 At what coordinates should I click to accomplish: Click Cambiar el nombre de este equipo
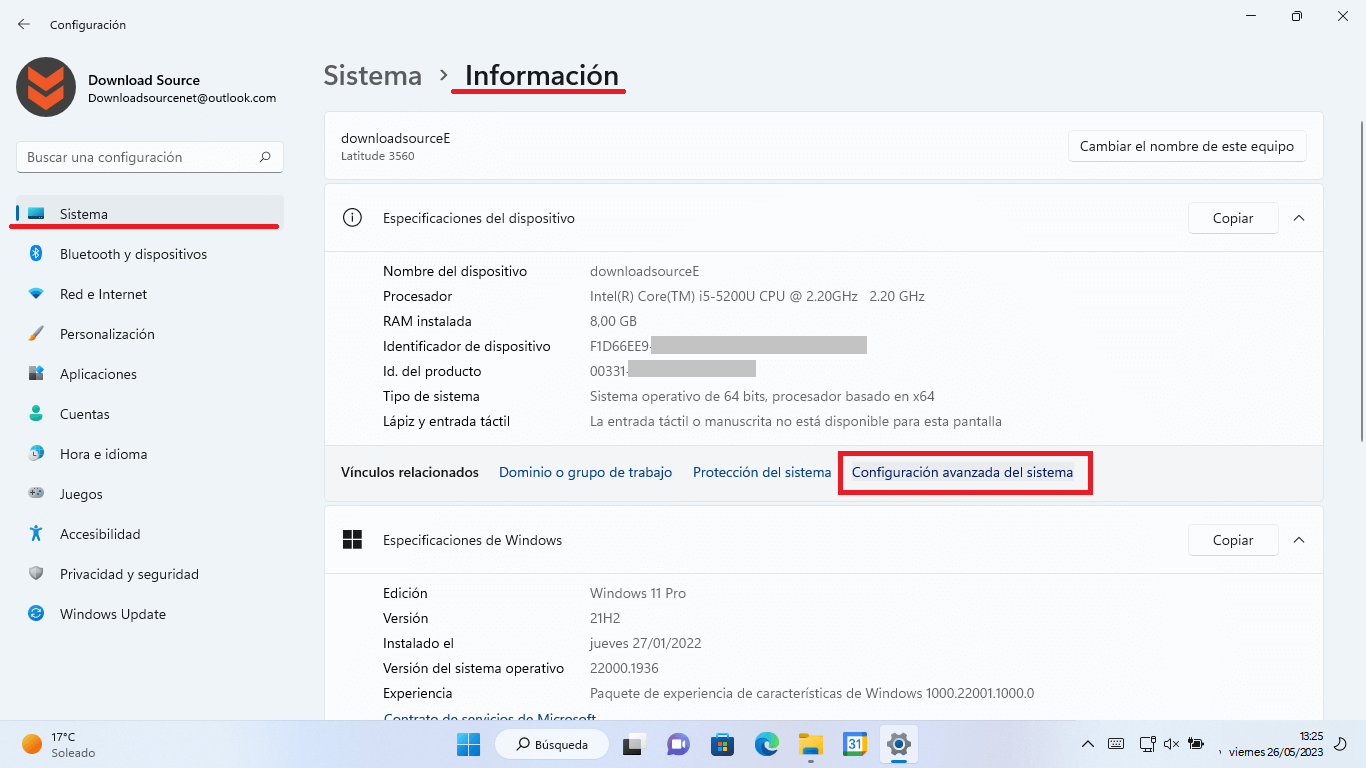tap(1187, 146)
